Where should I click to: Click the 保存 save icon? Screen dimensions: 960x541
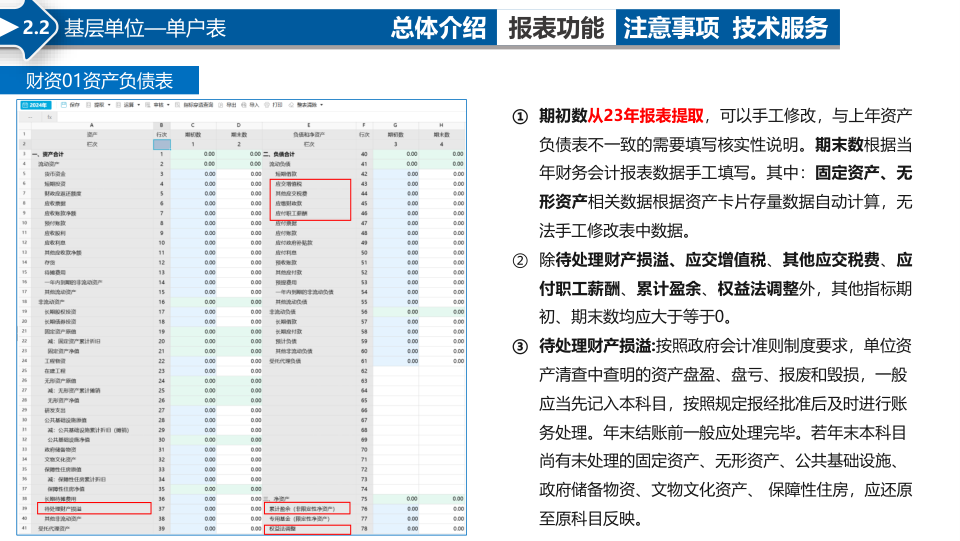click(x=64, y=105)
